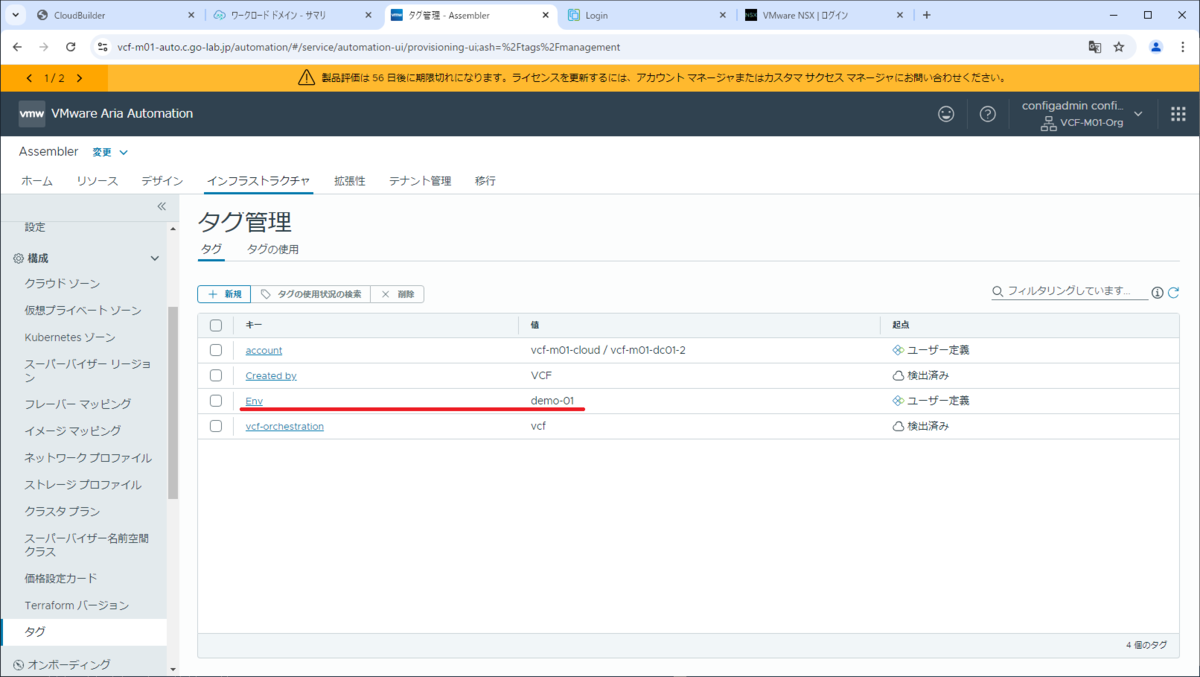Click the warning triangle icon in banner
The image size is (1200, 677).
[x=307, y=78]
